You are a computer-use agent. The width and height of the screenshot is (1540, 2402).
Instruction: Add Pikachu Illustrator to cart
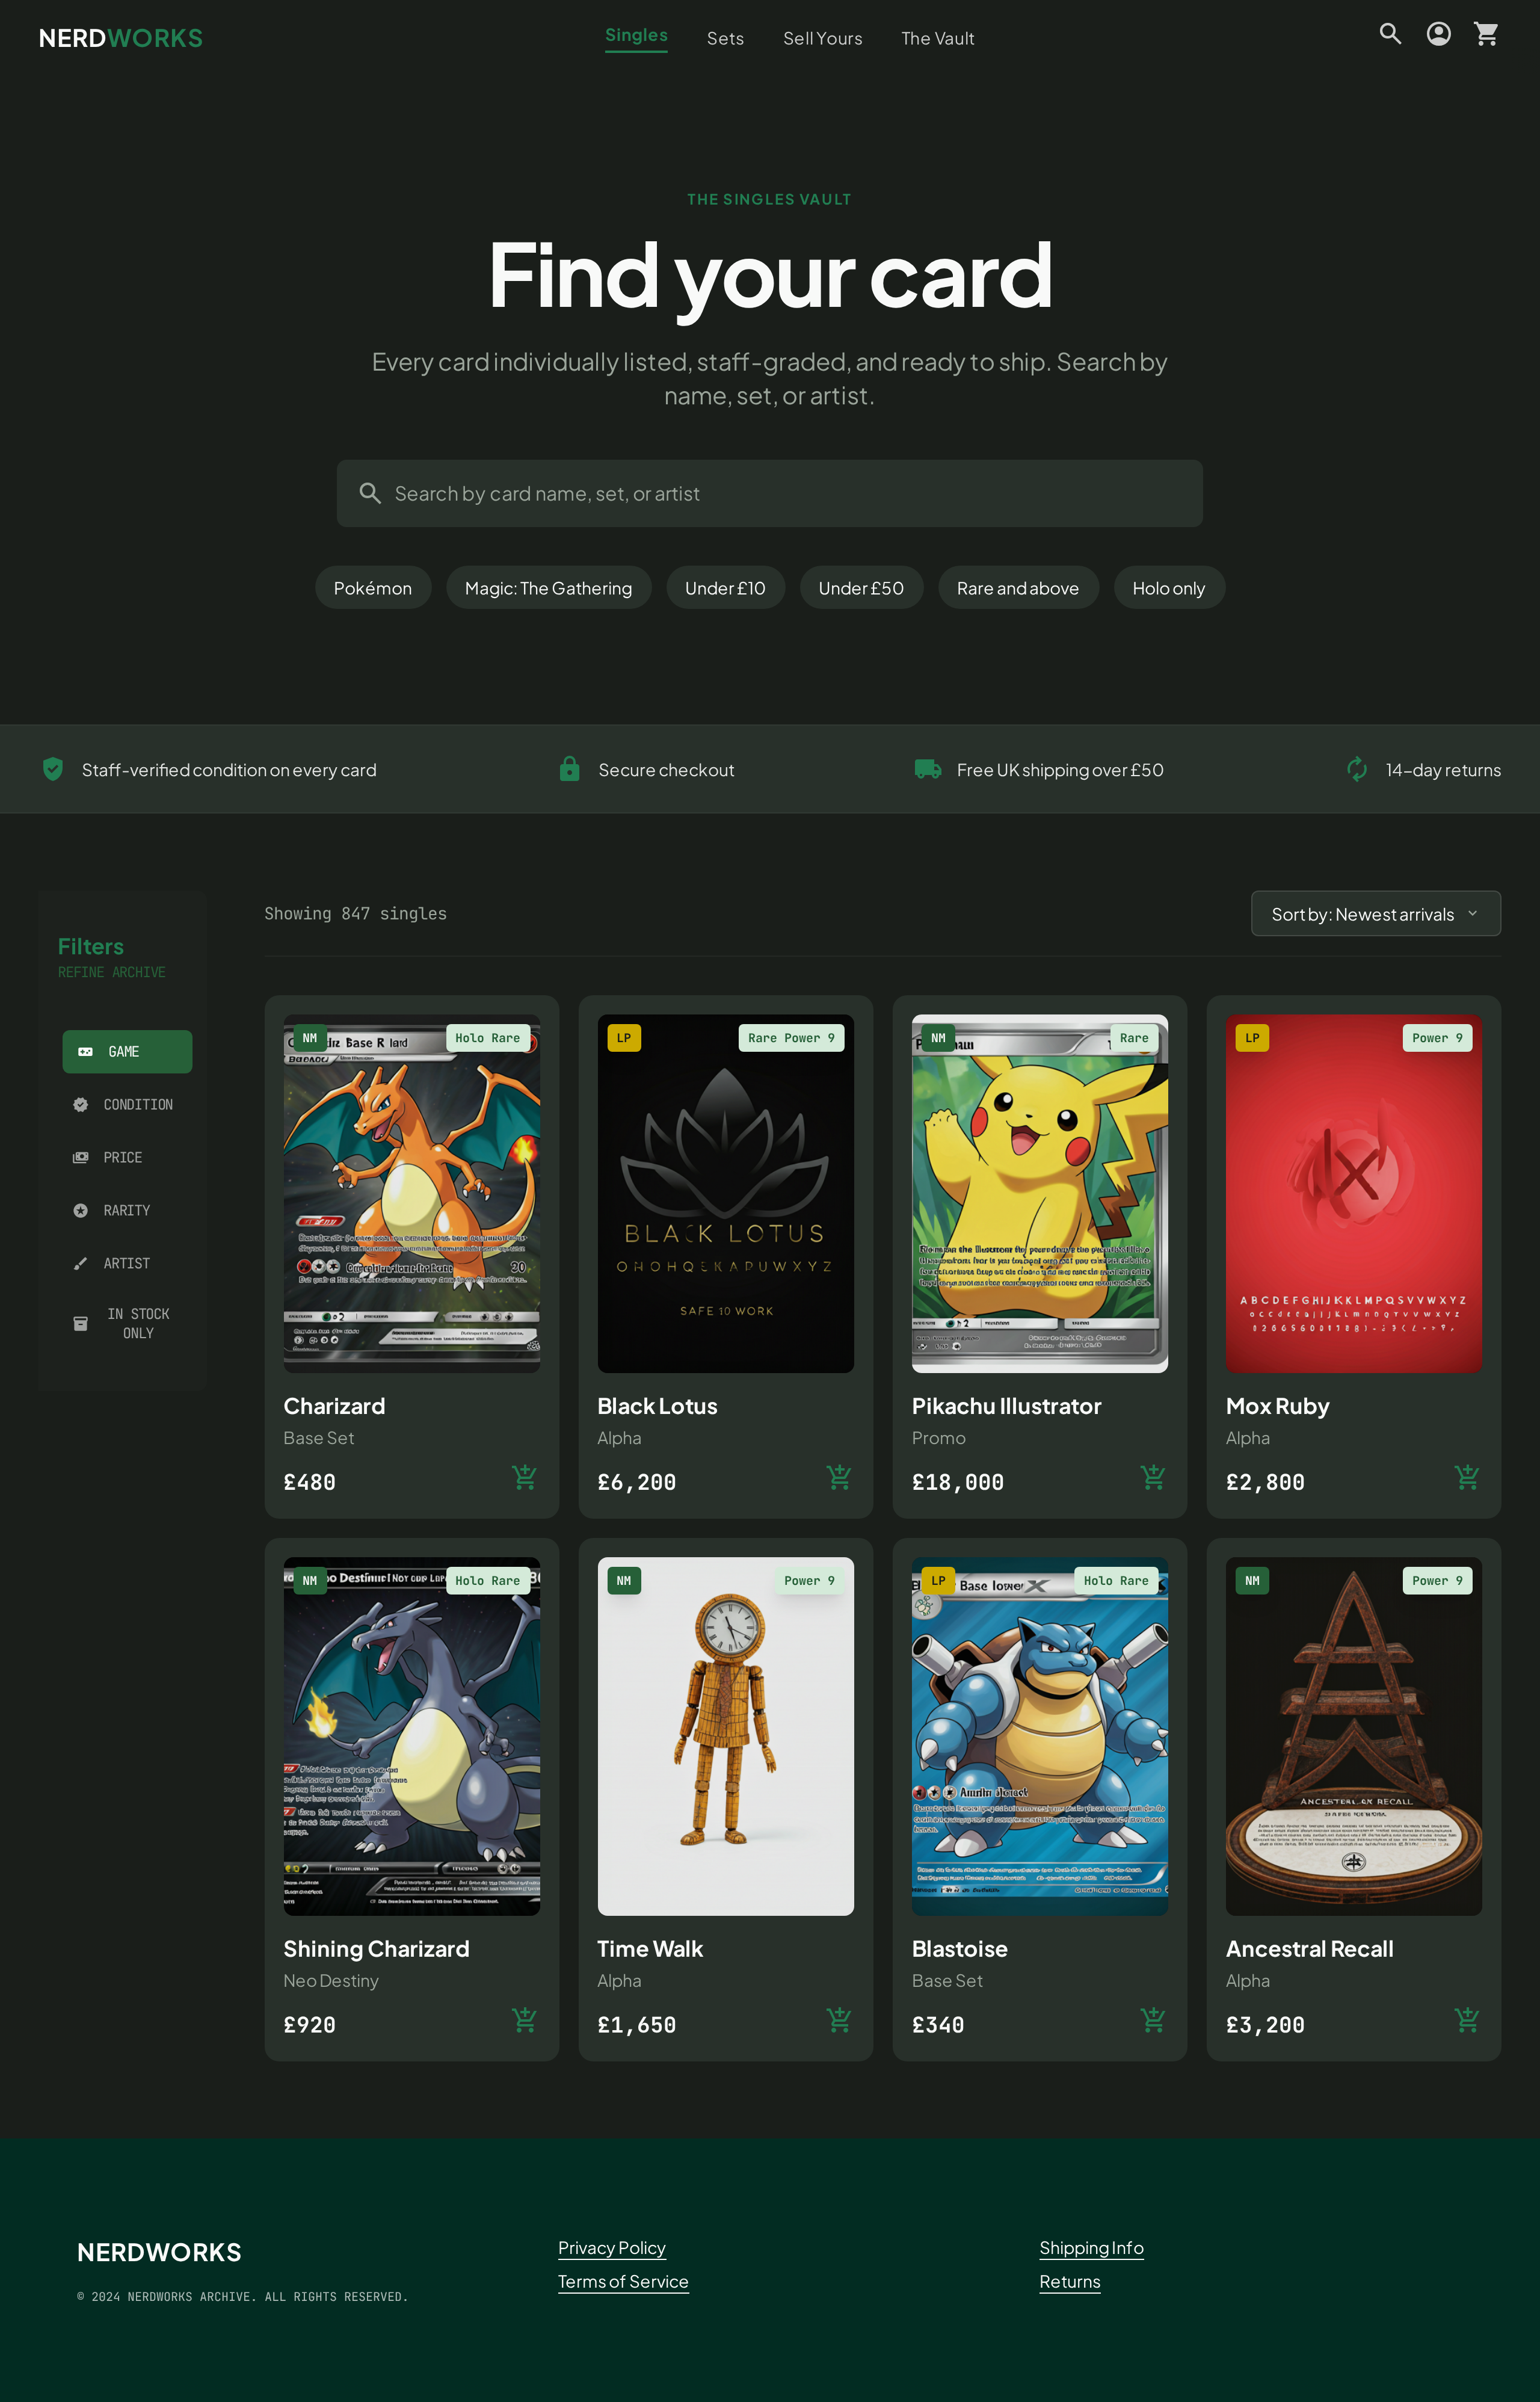click(x=1152, y=1477)
